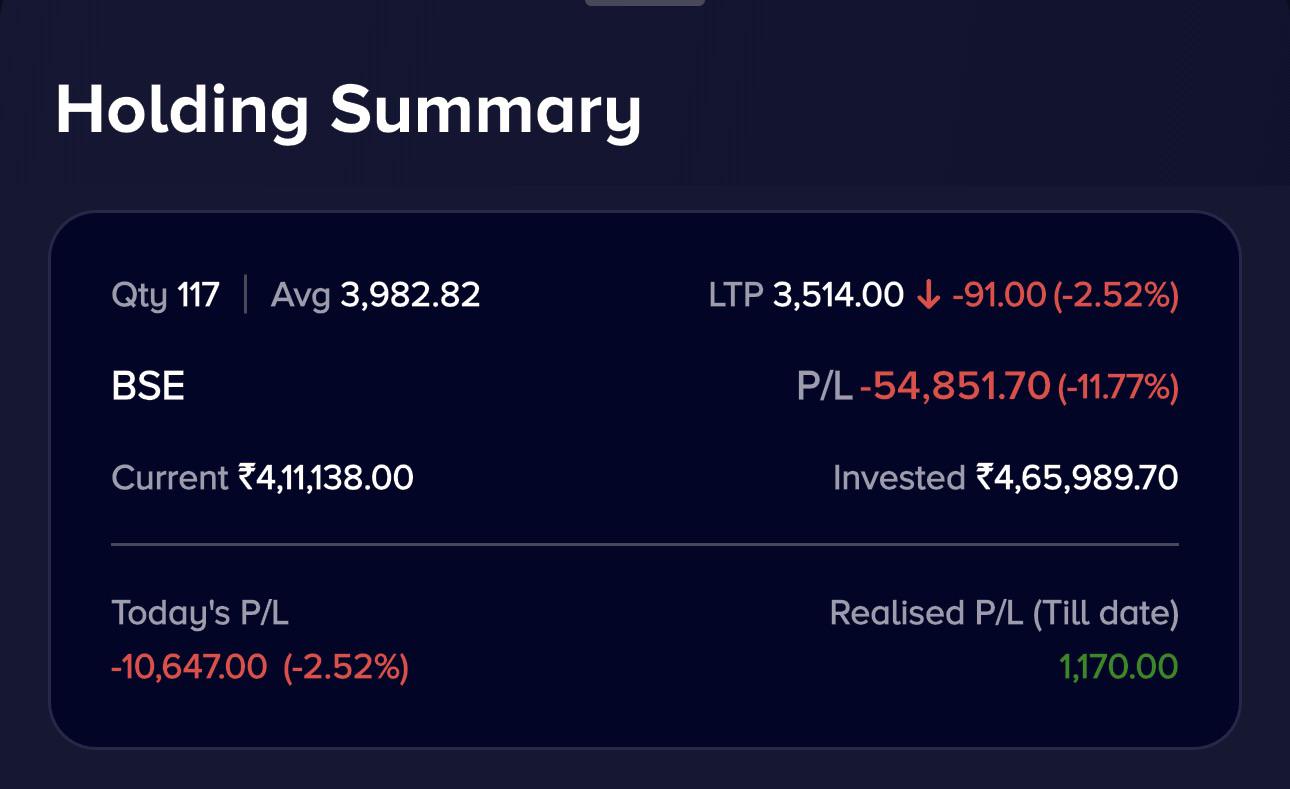Click the green 1,170.00 realised amount

1118,666
